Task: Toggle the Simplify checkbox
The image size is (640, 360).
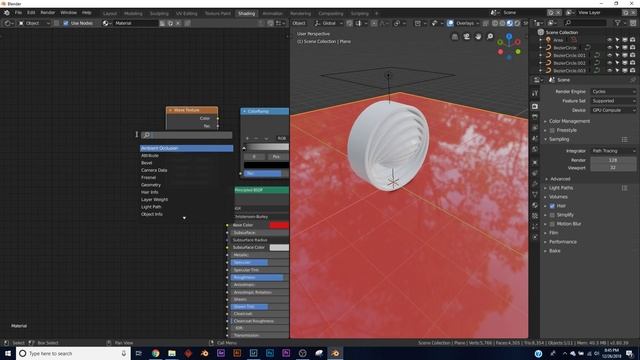Action: 552,215
